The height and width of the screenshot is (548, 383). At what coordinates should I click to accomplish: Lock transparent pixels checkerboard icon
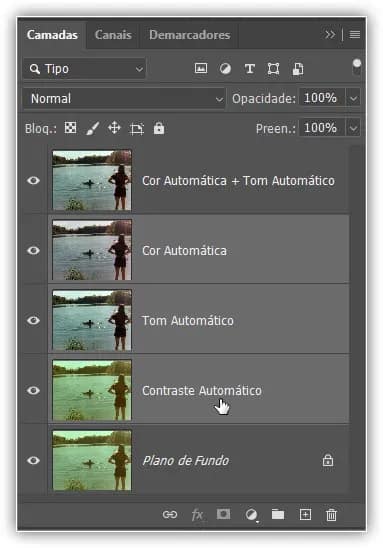pyautogui.click(x=71, y=128)
